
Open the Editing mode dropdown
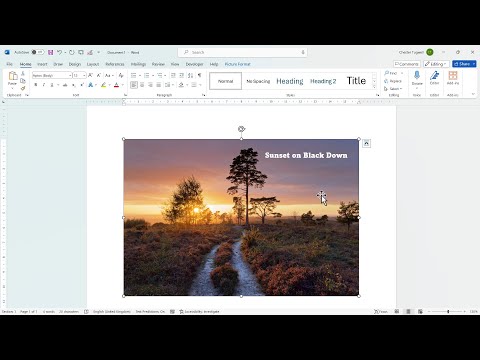pyautogui.click(x=436, y=64)
